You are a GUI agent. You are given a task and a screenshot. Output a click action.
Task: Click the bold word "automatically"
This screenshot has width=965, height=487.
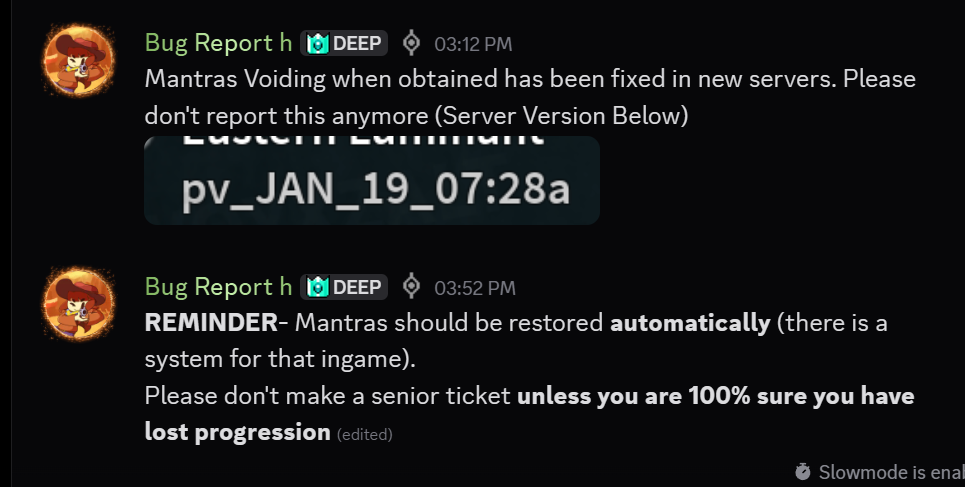pyautogui.click(x=690, y=323)
